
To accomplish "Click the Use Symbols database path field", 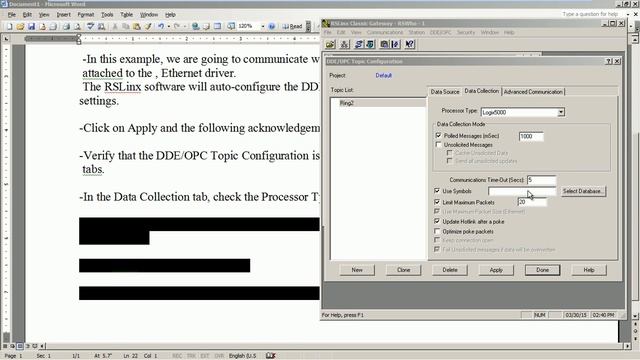I will [x=522, y=191].
